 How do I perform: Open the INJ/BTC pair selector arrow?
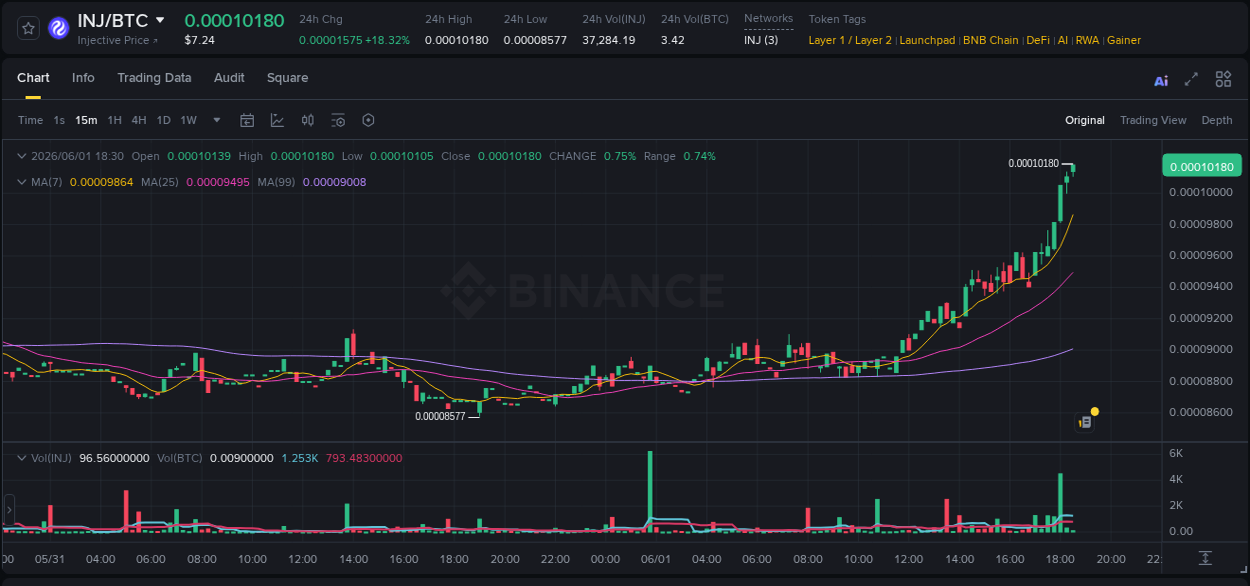pos(160,20)
